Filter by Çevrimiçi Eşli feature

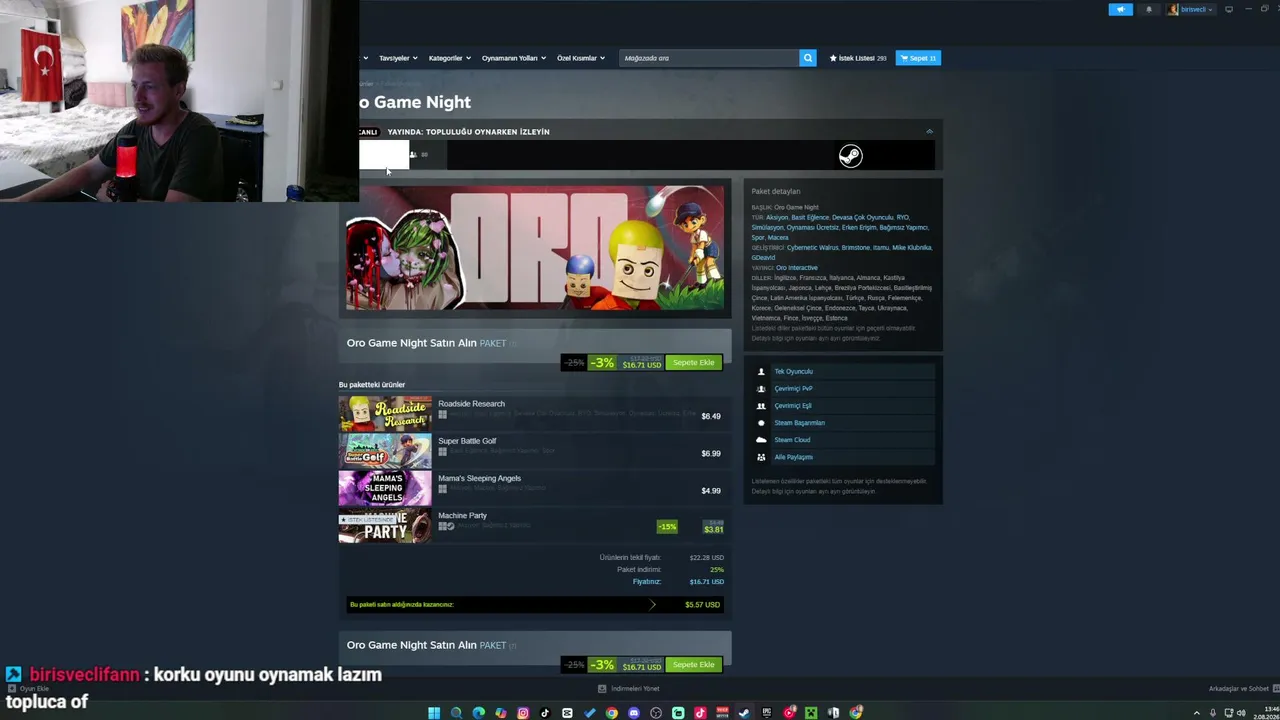(793, 406)
